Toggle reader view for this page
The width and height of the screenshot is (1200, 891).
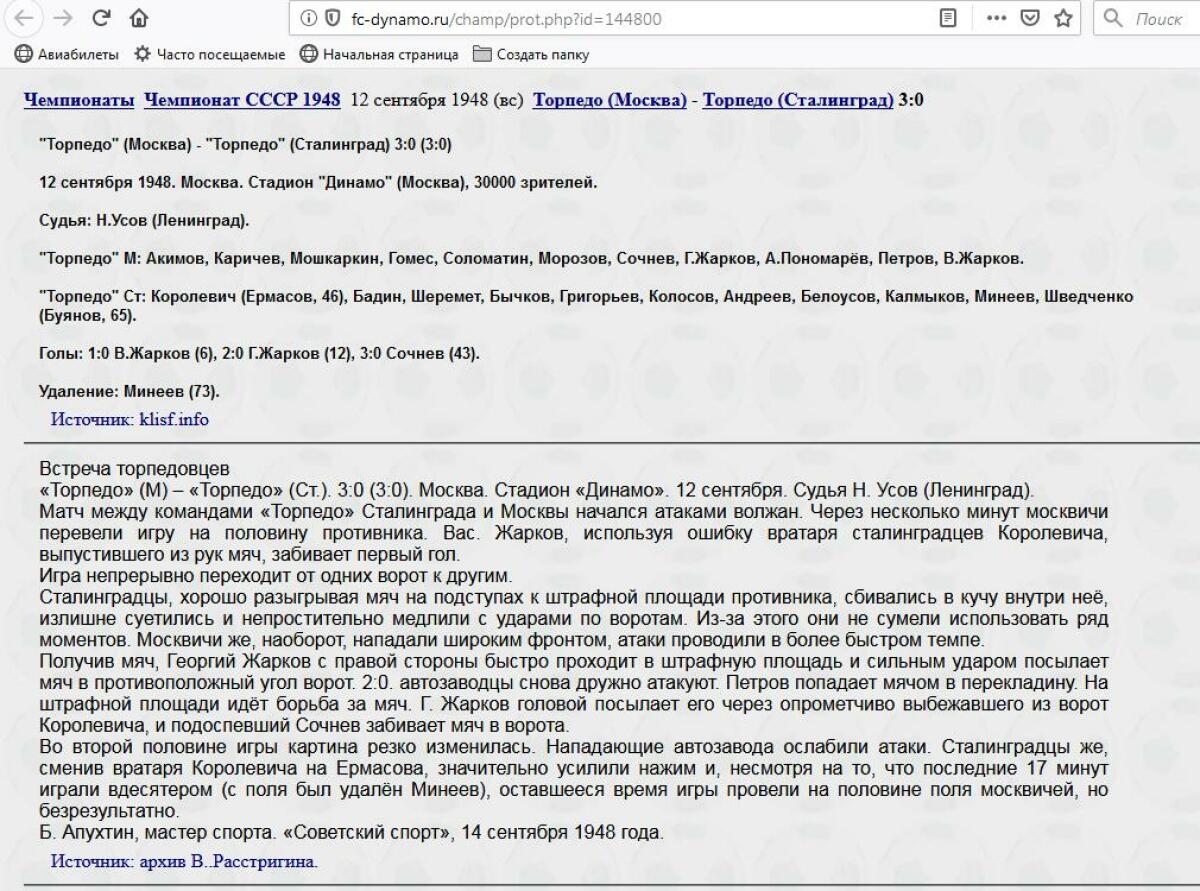[x=948, y=19]
